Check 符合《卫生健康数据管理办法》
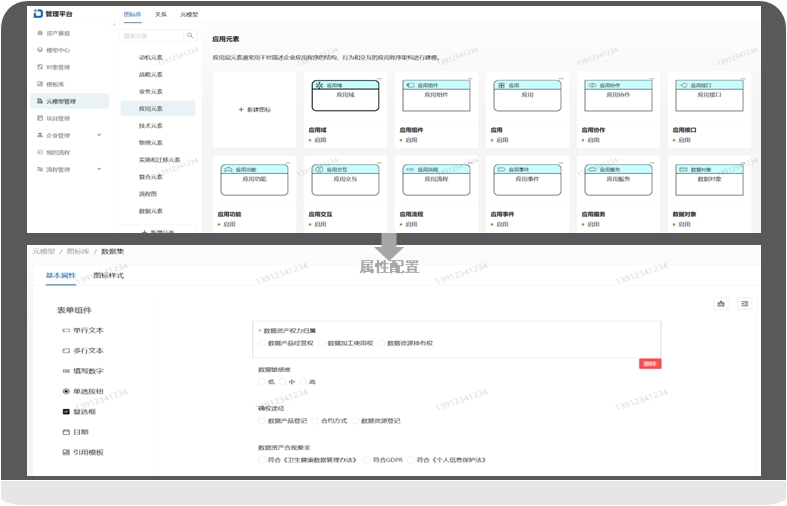The height and width of the screenshot is (506, 787). point(261,460)
